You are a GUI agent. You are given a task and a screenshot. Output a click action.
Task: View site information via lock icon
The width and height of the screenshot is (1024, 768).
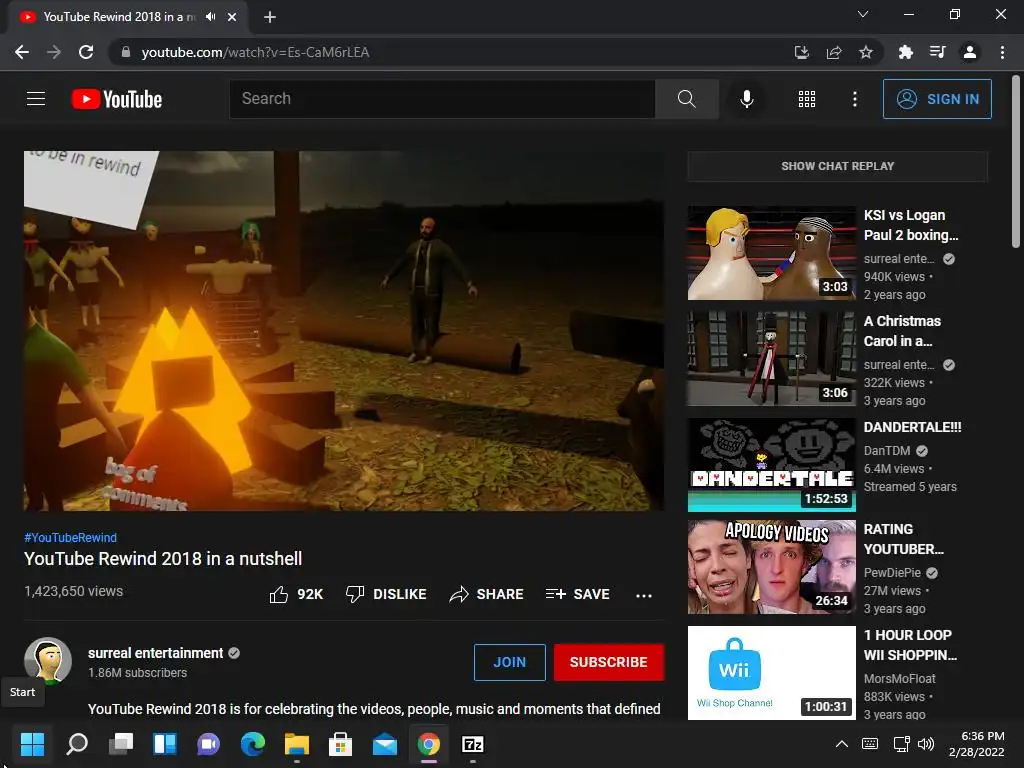point(125,52)
